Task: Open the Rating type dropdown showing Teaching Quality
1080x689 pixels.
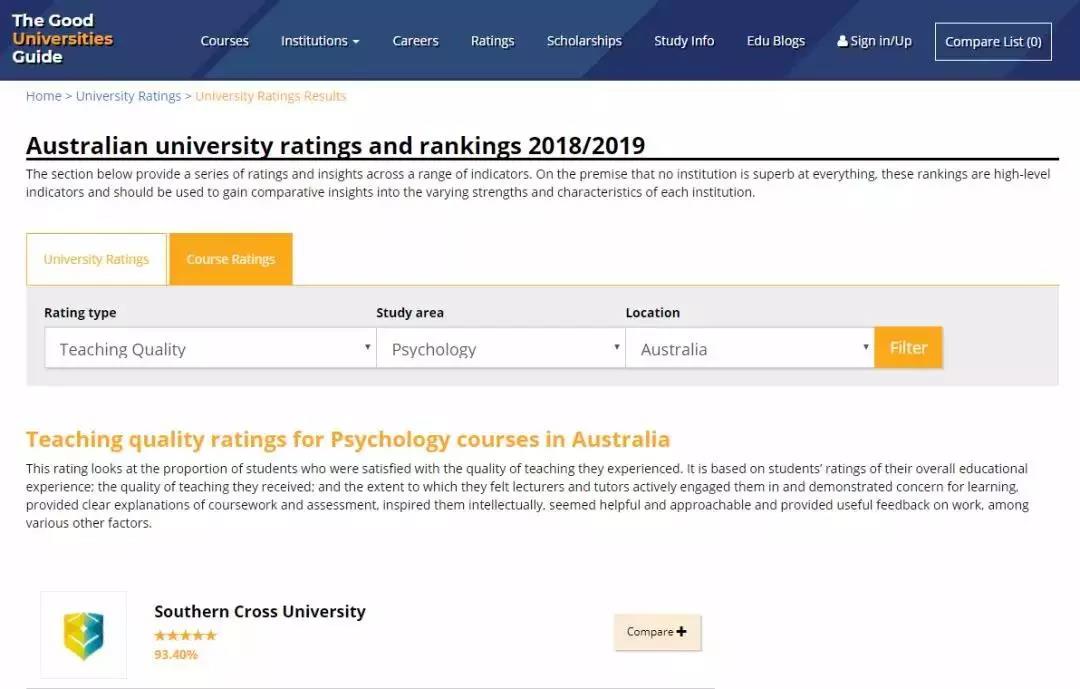Action: tap(210, 348)
